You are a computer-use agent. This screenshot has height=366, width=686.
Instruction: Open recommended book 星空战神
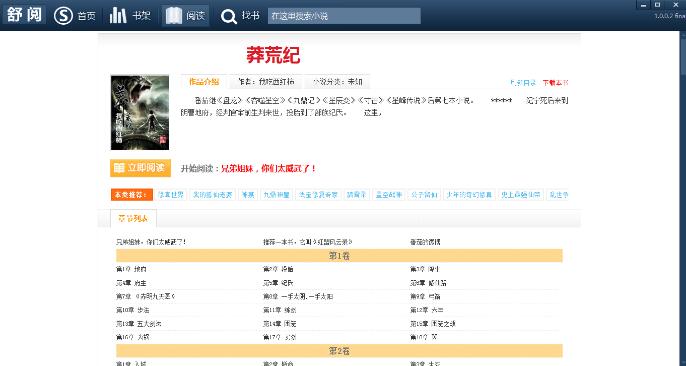388,195
